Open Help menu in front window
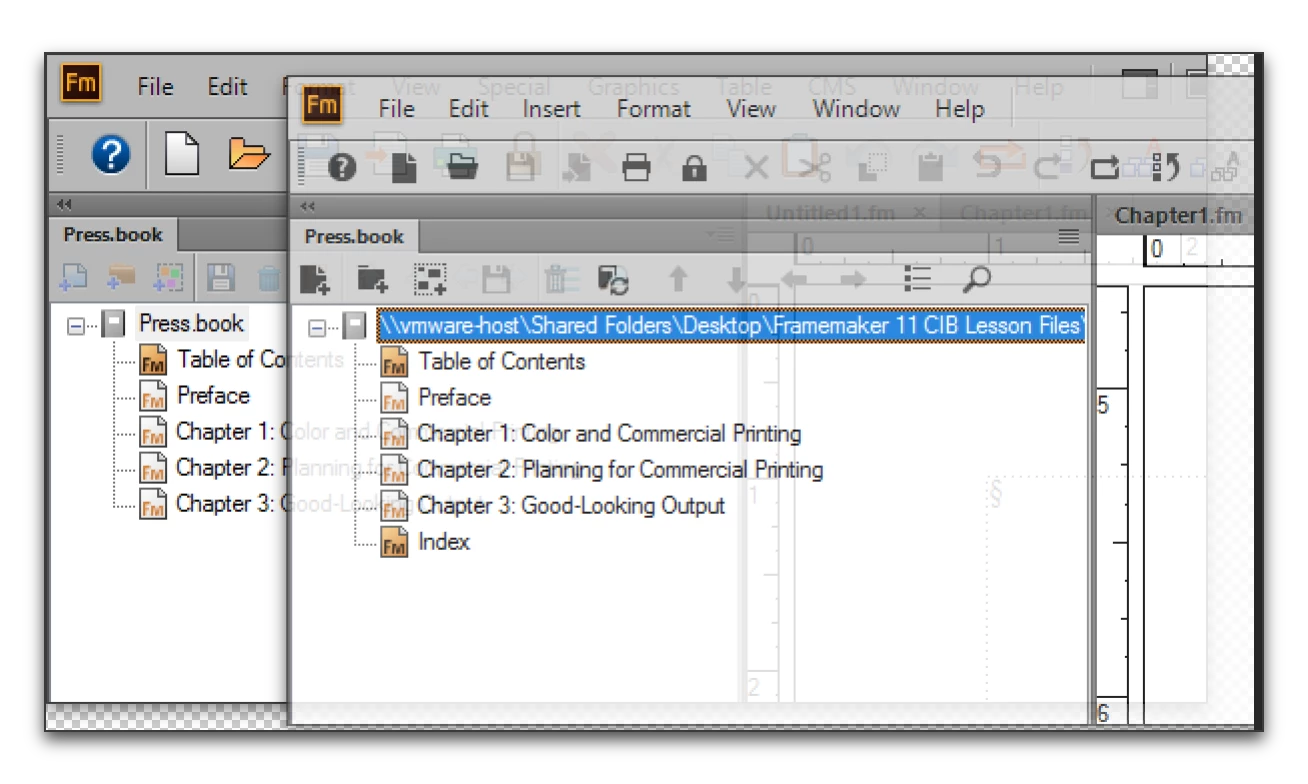Screen dimensions: 1308x784 [960, 109]
